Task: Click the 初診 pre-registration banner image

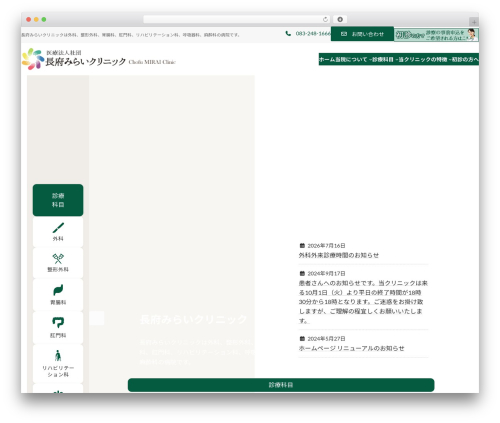Action: (436, 35)
